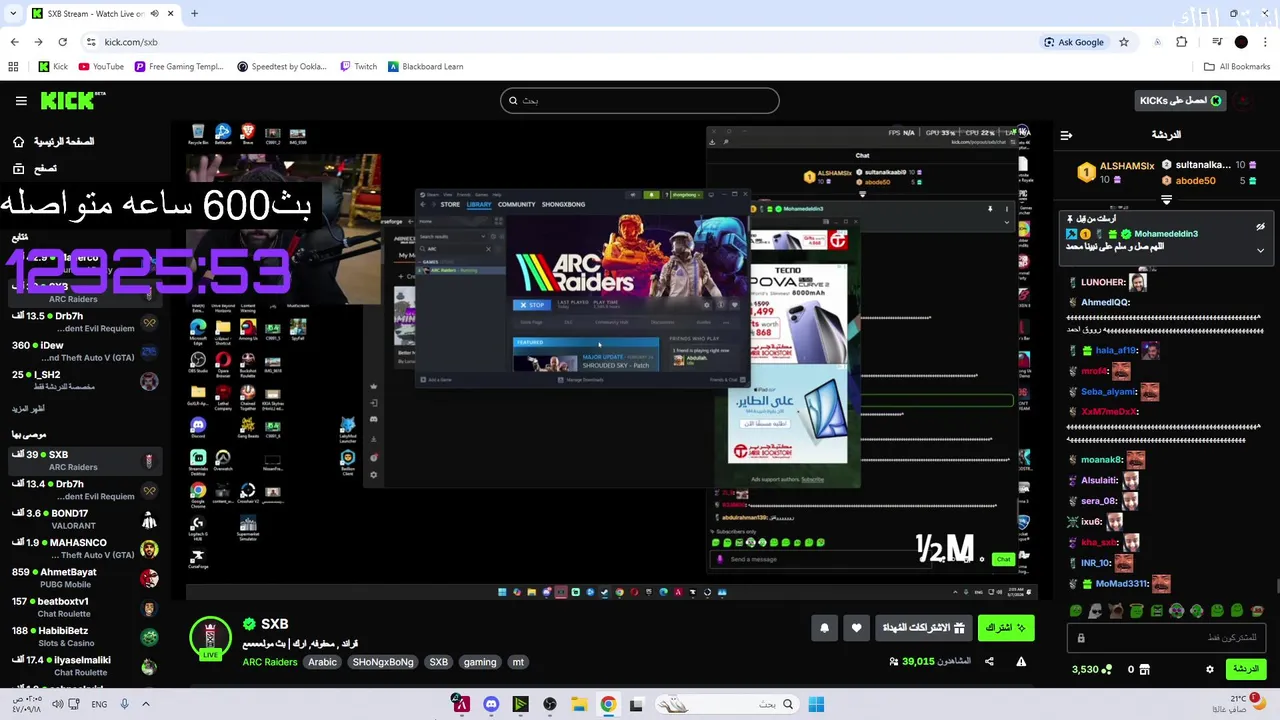Open the Windows Start button
The height and width of the screenshot is (720, 1280).
[816, 705]
